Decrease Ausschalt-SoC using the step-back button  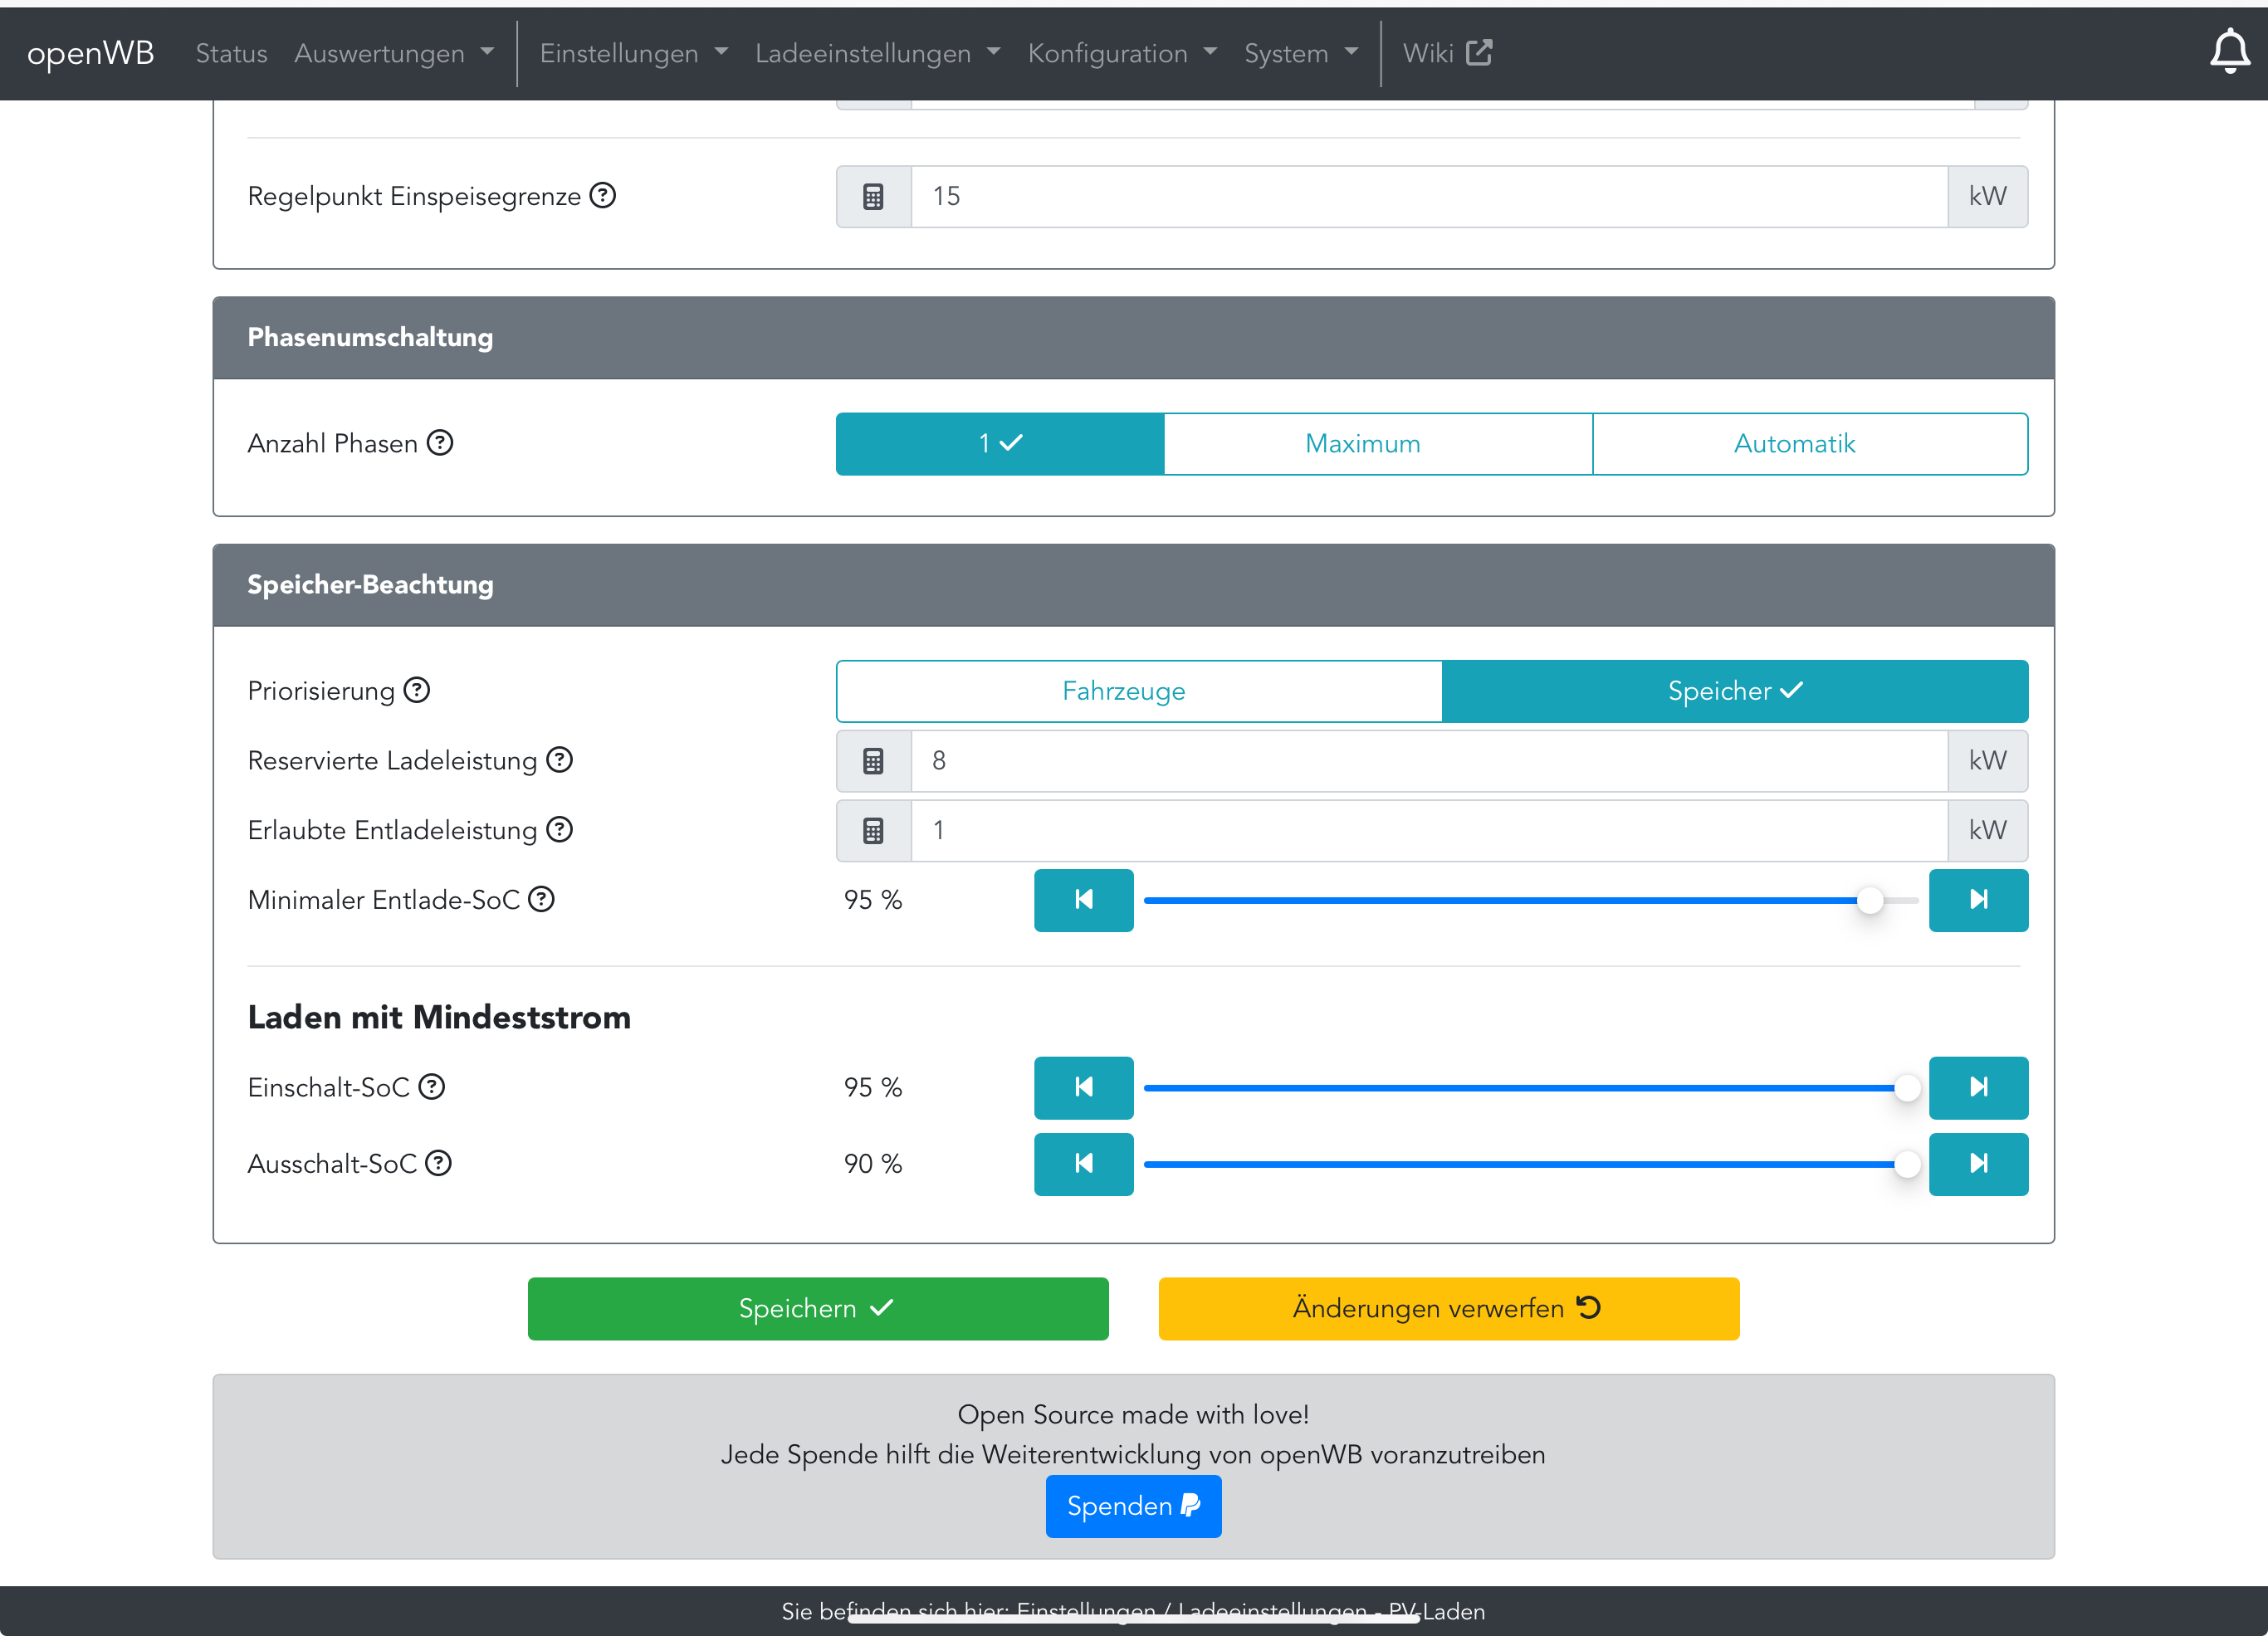click(x=1083, y=1164)
